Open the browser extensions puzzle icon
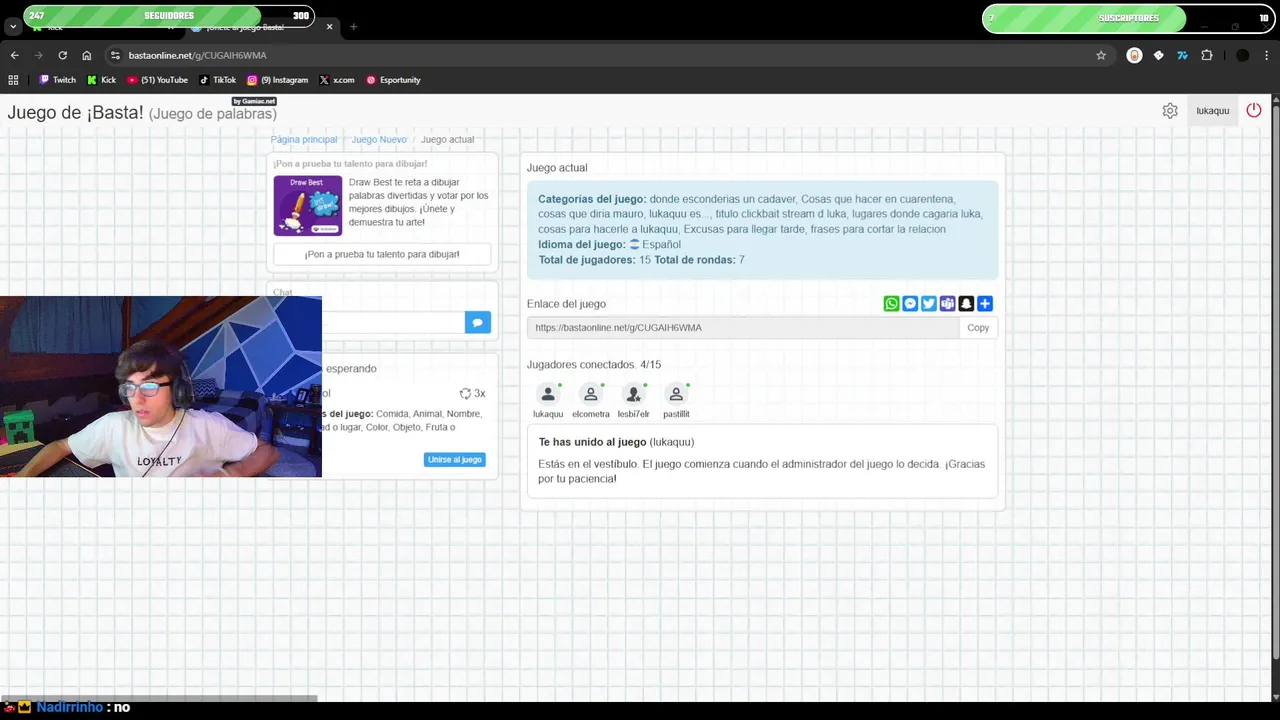 coord(1206,55)
